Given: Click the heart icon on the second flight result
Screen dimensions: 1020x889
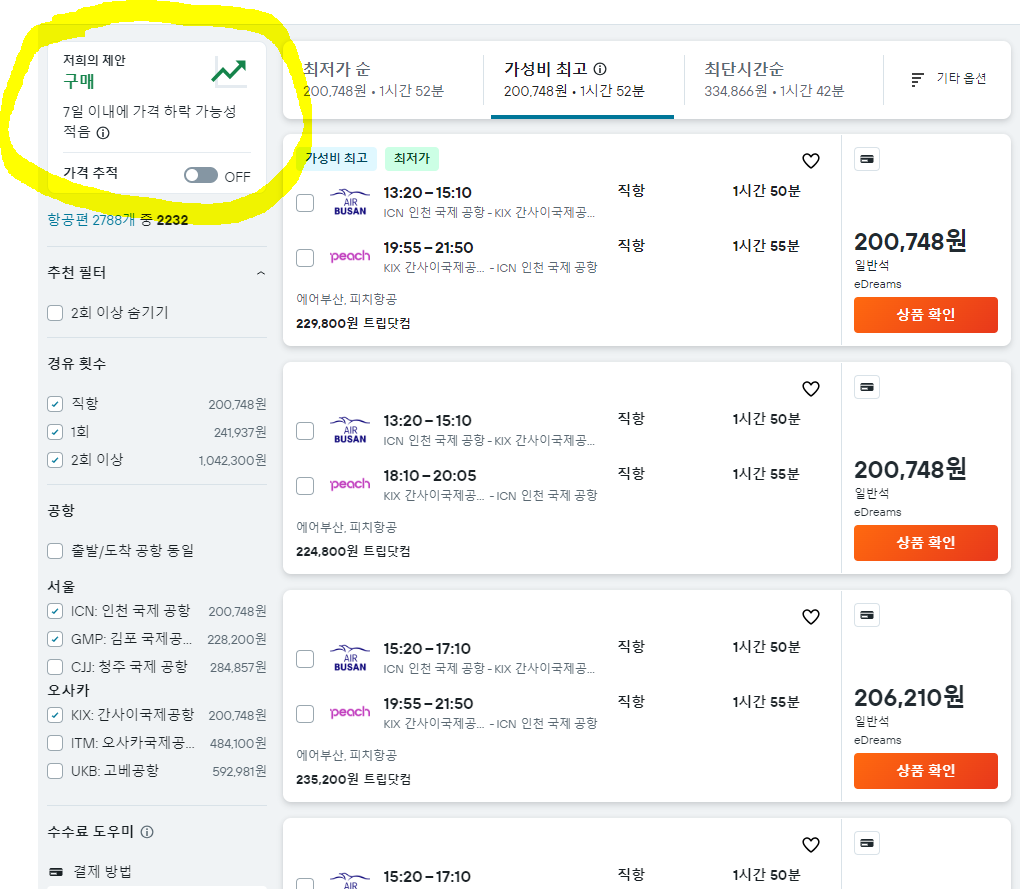Looking at the screenshot, I should coord(810,389).
